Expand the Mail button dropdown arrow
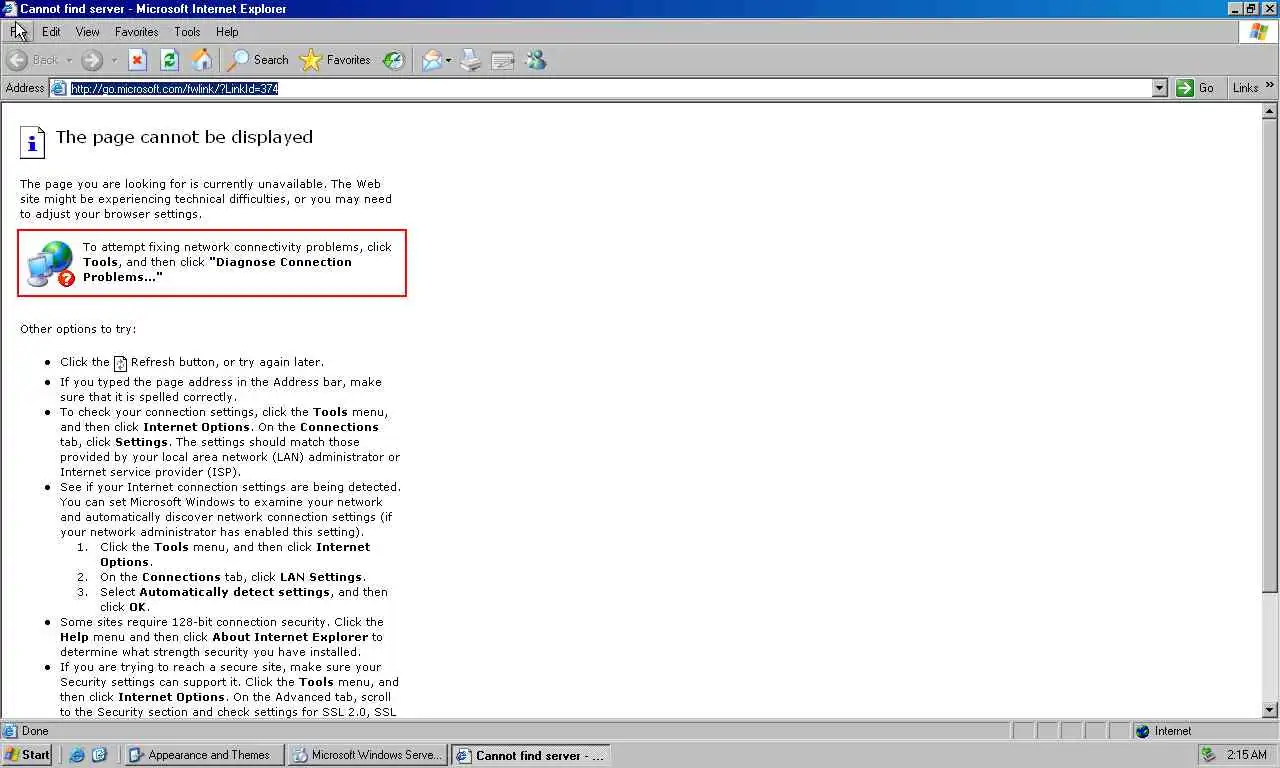The width and height of the screenshot is (1280, 768). click(449, 60)
